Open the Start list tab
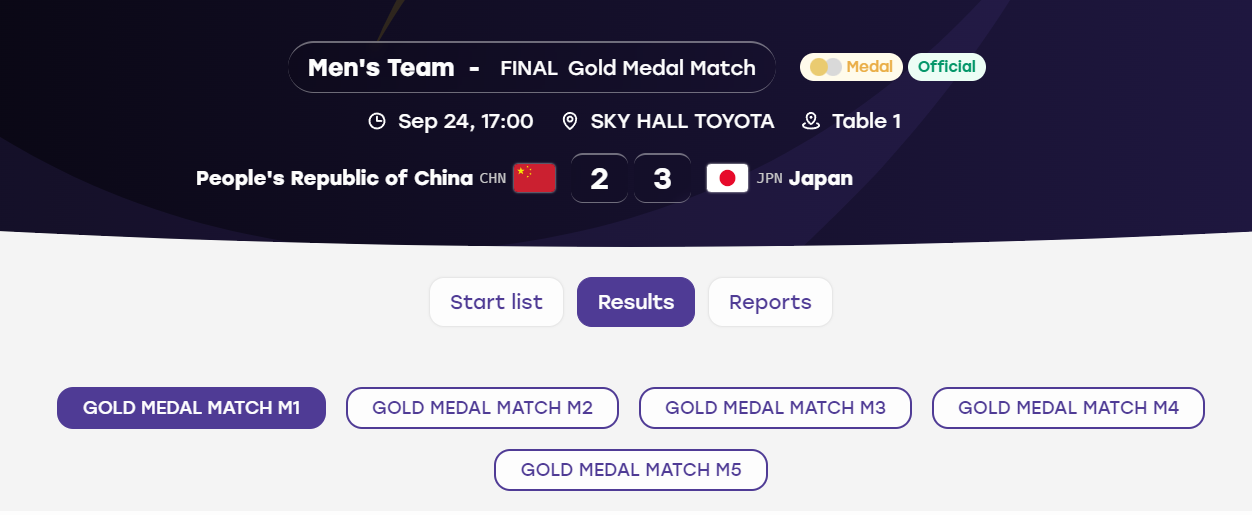This screenshot has height=515, width=1252. [x=496, y=302]
